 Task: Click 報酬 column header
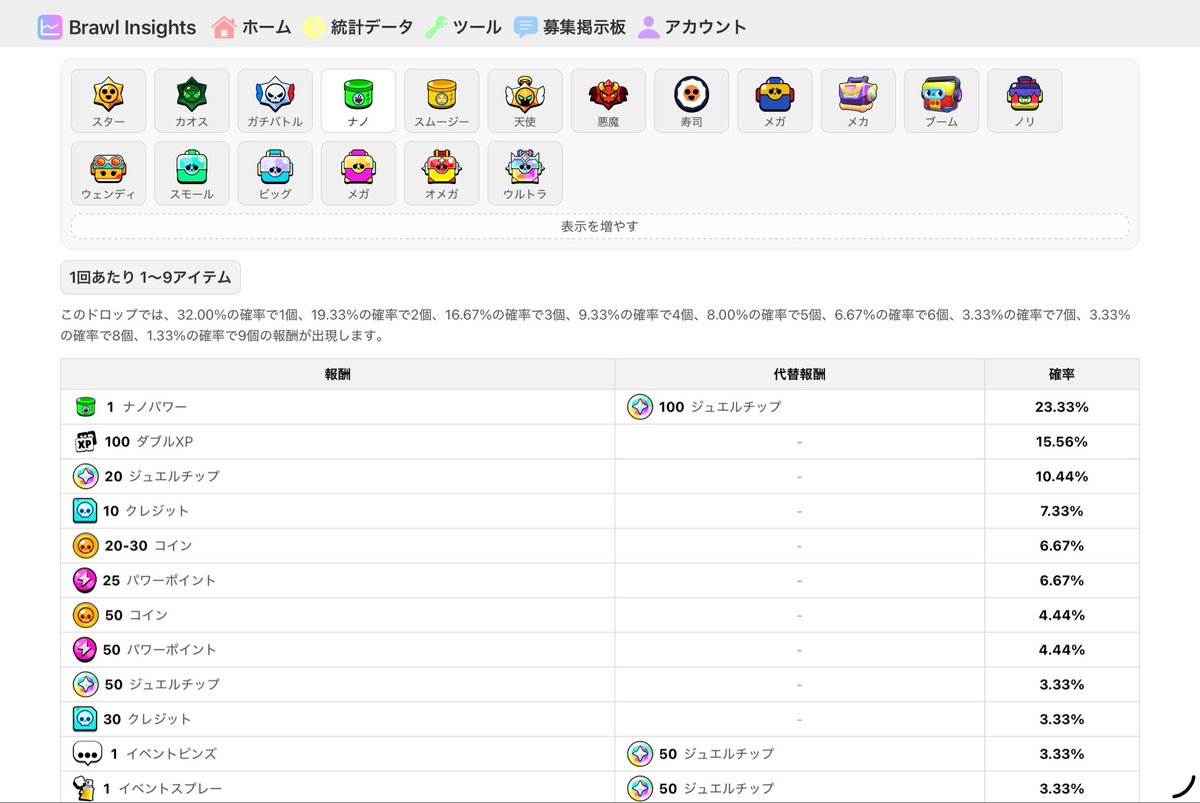pyautogui.click(x=338, y=374)
